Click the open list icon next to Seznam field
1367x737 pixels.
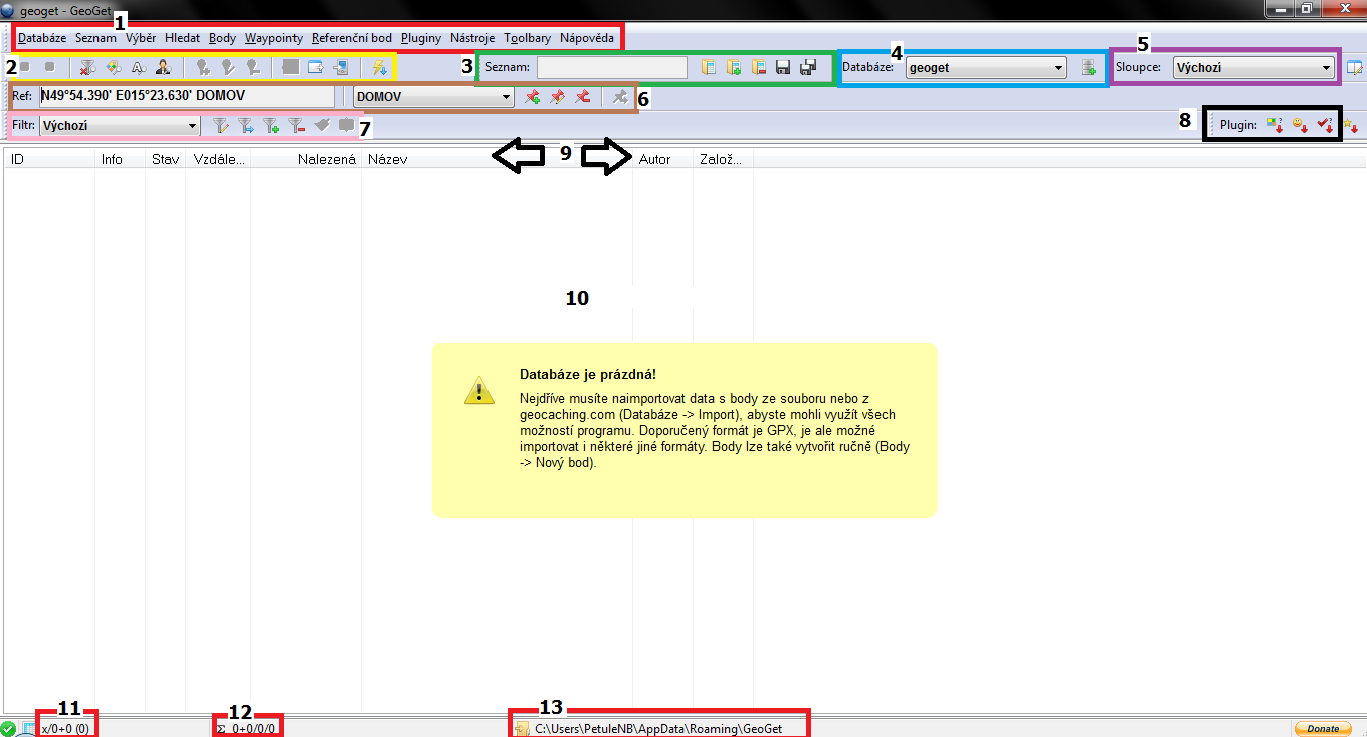[x=709, y=67]
